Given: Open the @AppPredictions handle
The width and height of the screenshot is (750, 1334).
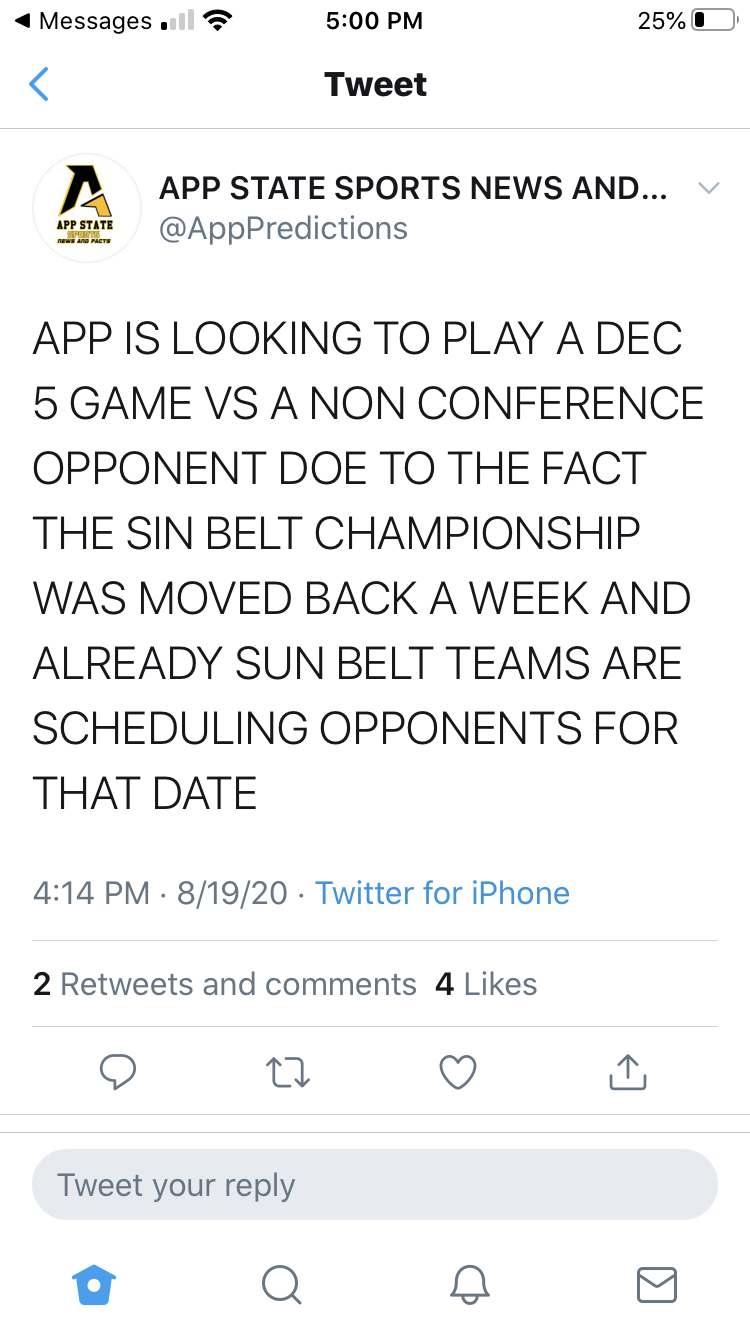Looking at the screenshot, I should click(x=283, y=229).
